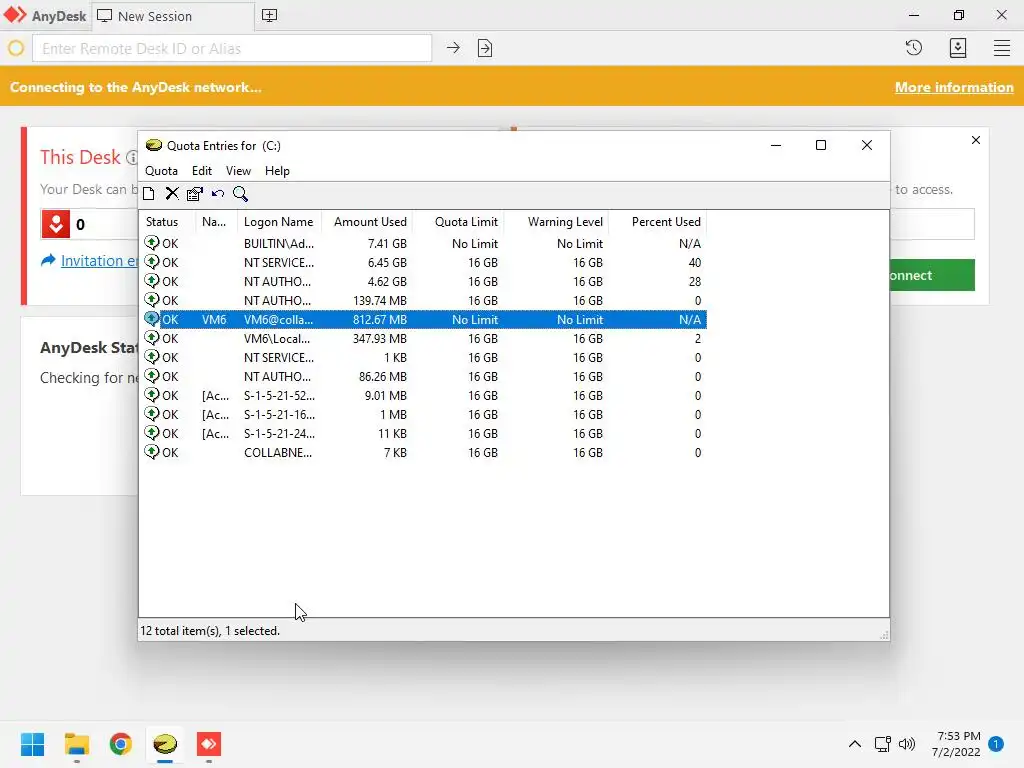The image size is (1024, 768).
Task: Select the NT SERVICE entry using 1 KB
Action: [x=423, y=357]
